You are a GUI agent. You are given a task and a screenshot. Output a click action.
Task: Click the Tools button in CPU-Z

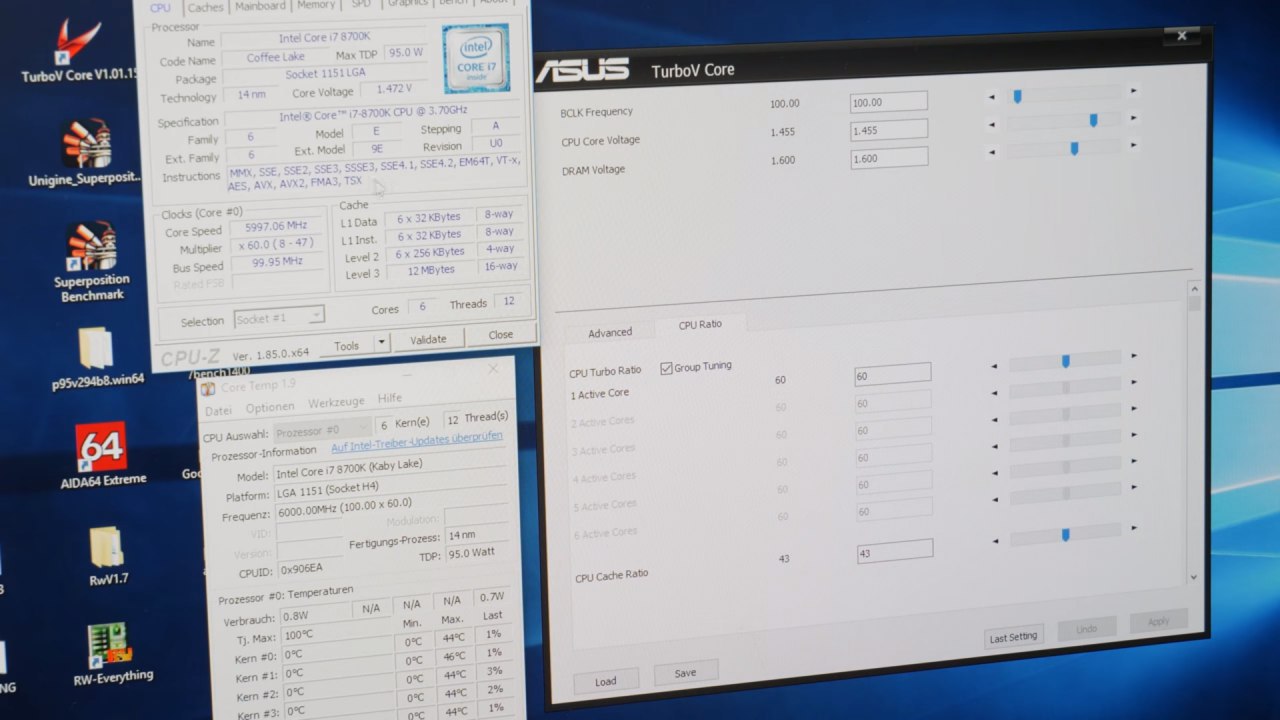347,346
